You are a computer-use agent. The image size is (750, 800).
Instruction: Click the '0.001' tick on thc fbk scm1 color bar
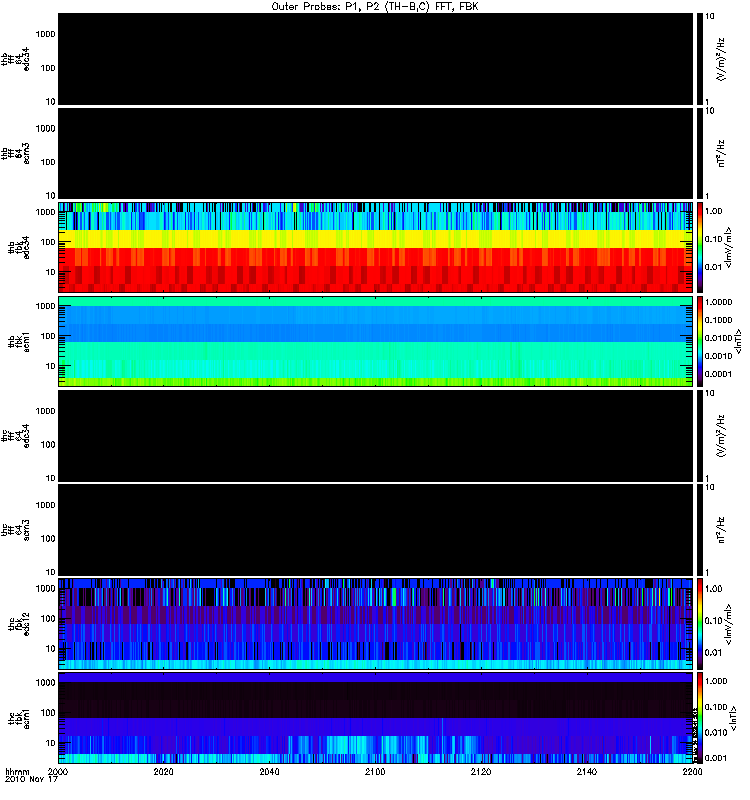click(x=716, y=758)
